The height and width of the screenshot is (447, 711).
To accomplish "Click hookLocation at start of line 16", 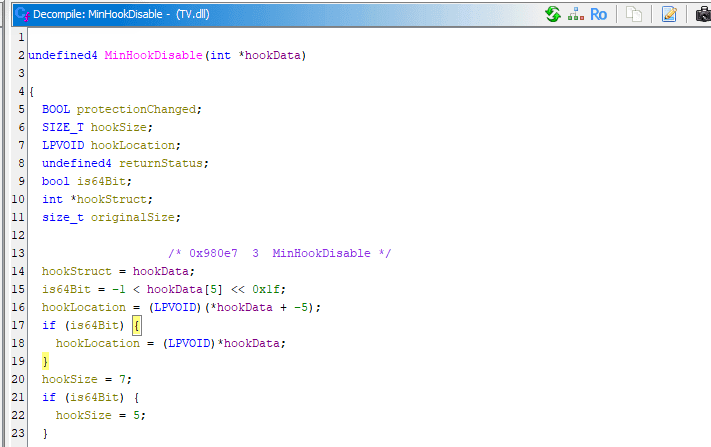I will [x=84, y=307].
